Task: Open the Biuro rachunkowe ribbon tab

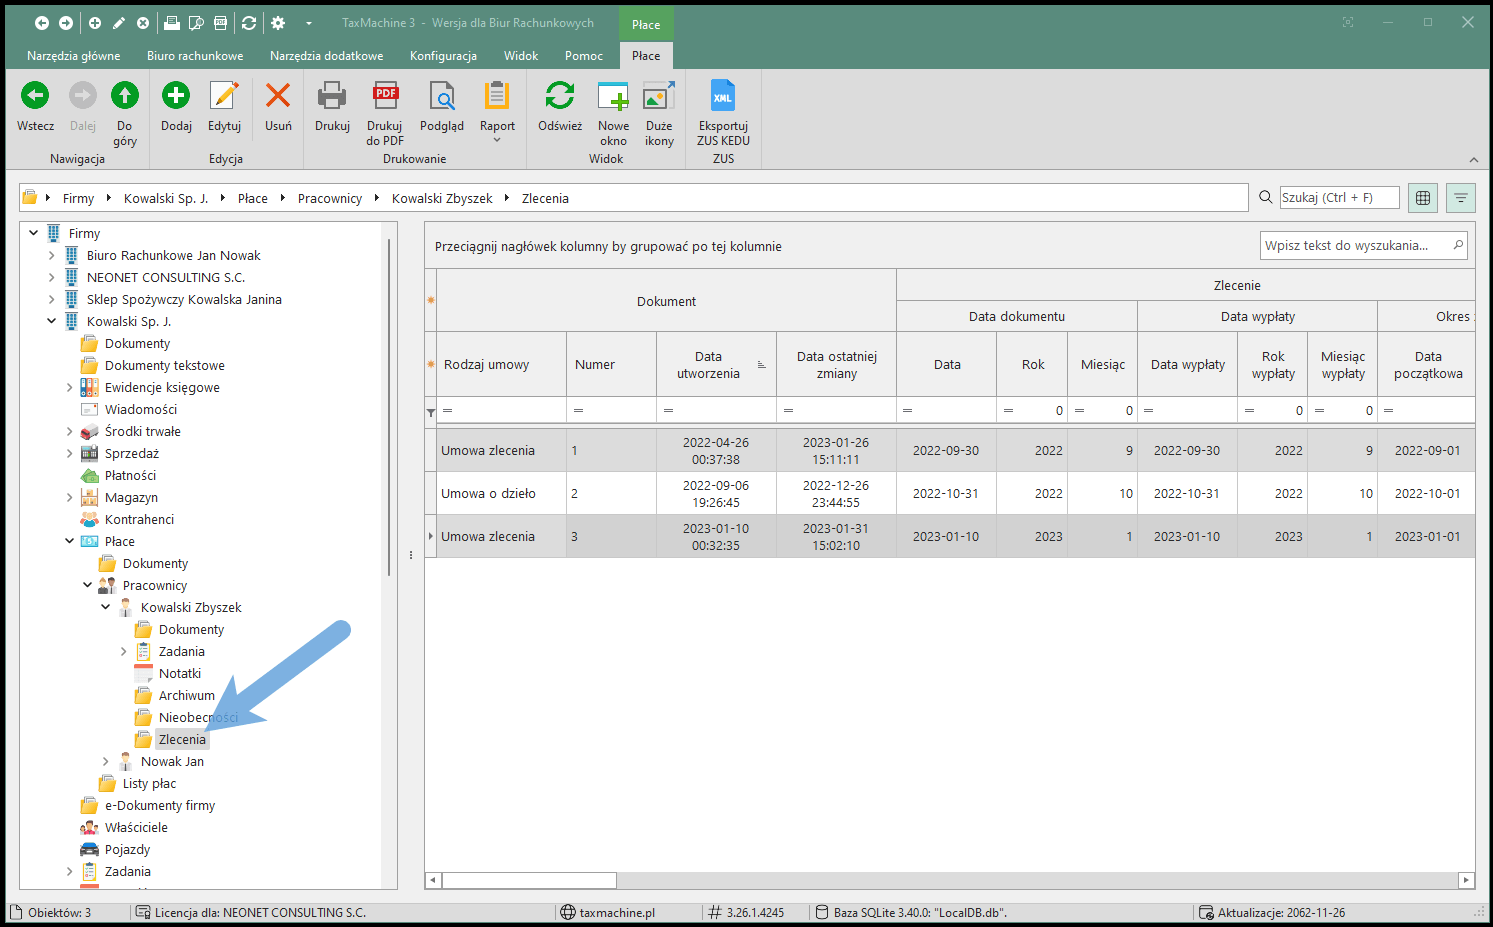Action: (195, 56)
